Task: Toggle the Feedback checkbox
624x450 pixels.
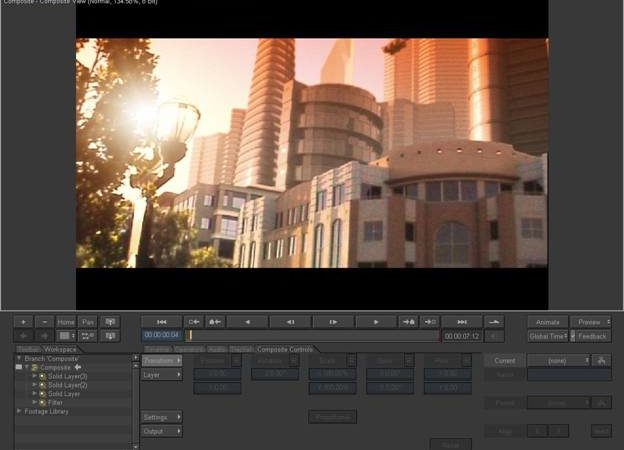Action: tap(573, 336)
